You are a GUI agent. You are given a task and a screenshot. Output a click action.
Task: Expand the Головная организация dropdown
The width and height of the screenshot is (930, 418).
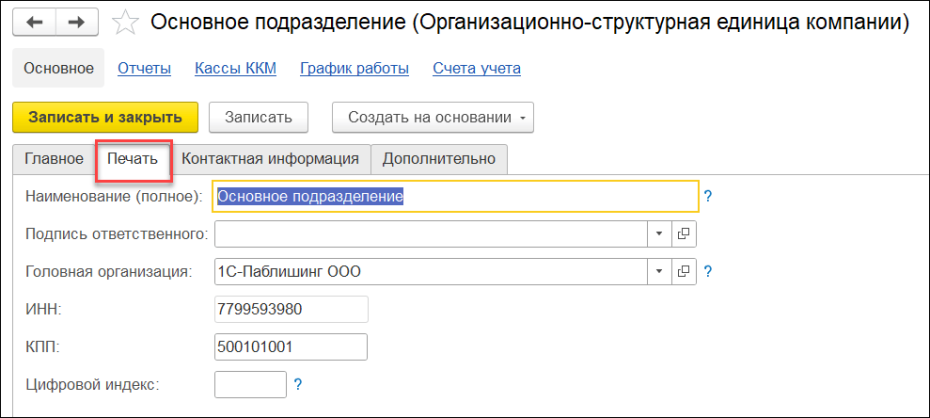(659, 272)
